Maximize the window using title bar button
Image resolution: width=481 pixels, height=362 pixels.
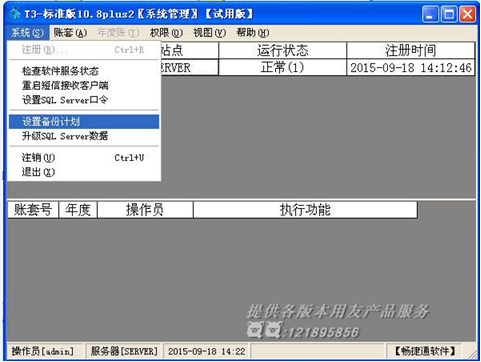(x=449, y=14)
